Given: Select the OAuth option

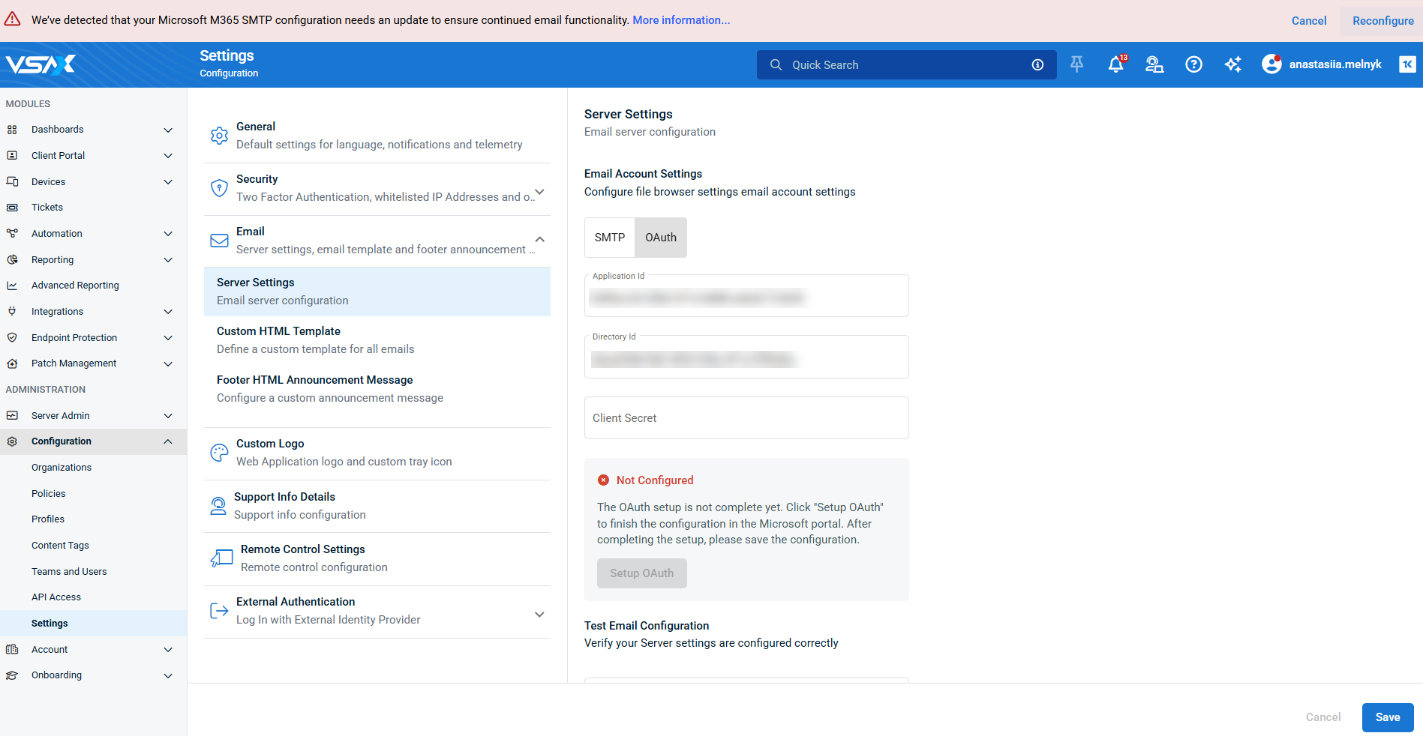Looking at the screenshot, I should [661, 238].
